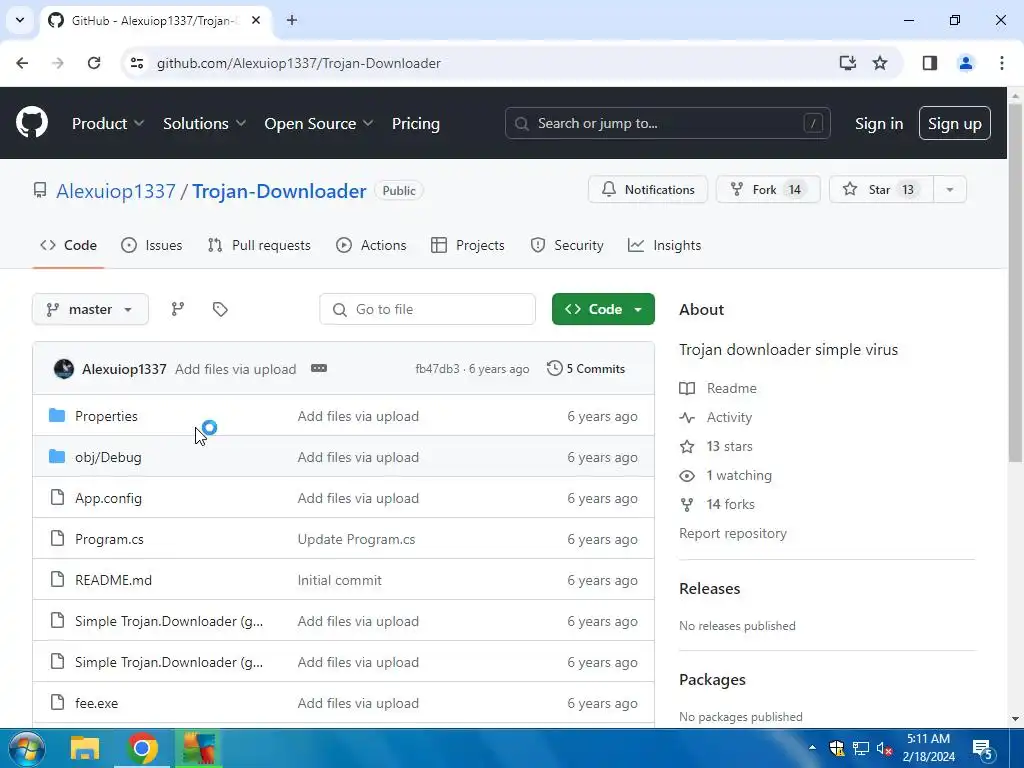This screenshot has width=1024, height=768.
Task: Click the Chrome taskbar icon
Action: pyautogui.click(x=142, y=749)
